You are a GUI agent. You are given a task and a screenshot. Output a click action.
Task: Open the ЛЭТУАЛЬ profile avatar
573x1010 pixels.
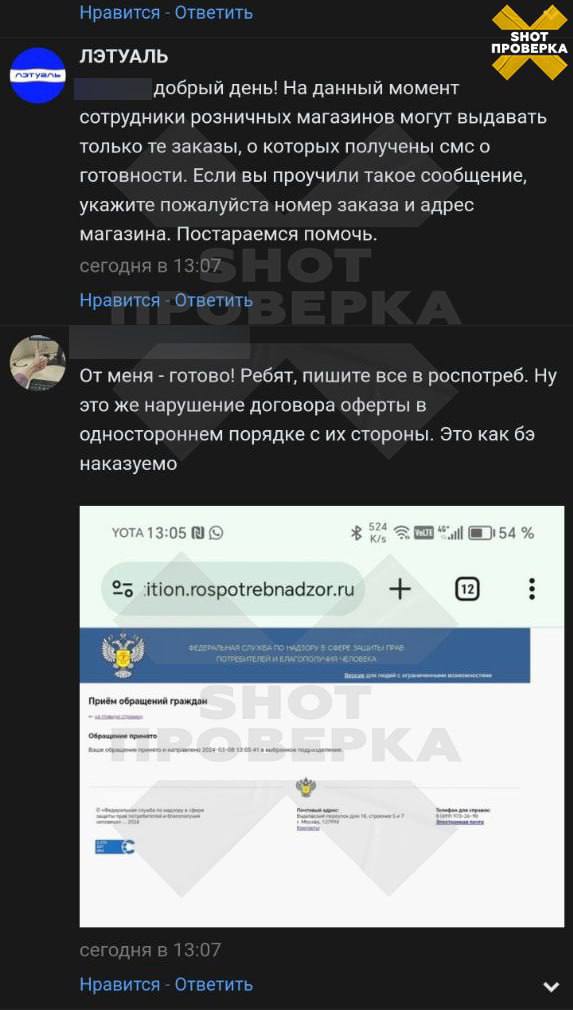(38, 75)
